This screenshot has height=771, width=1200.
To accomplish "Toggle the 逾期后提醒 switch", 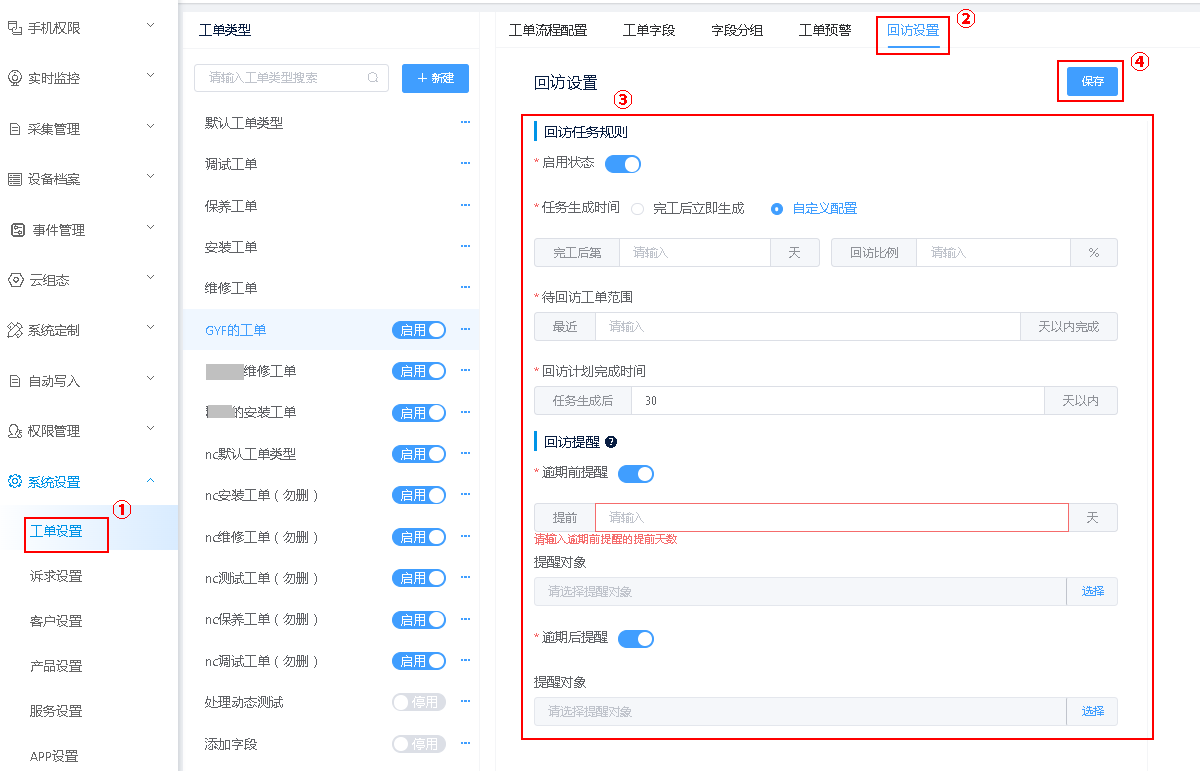I will click(x=636, y=638).
